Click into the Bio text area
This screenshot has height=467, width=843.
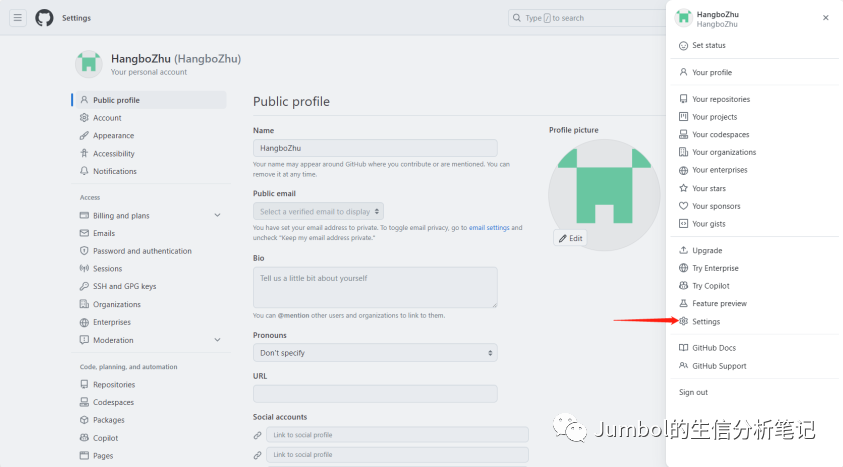click(x=375, y=288)
